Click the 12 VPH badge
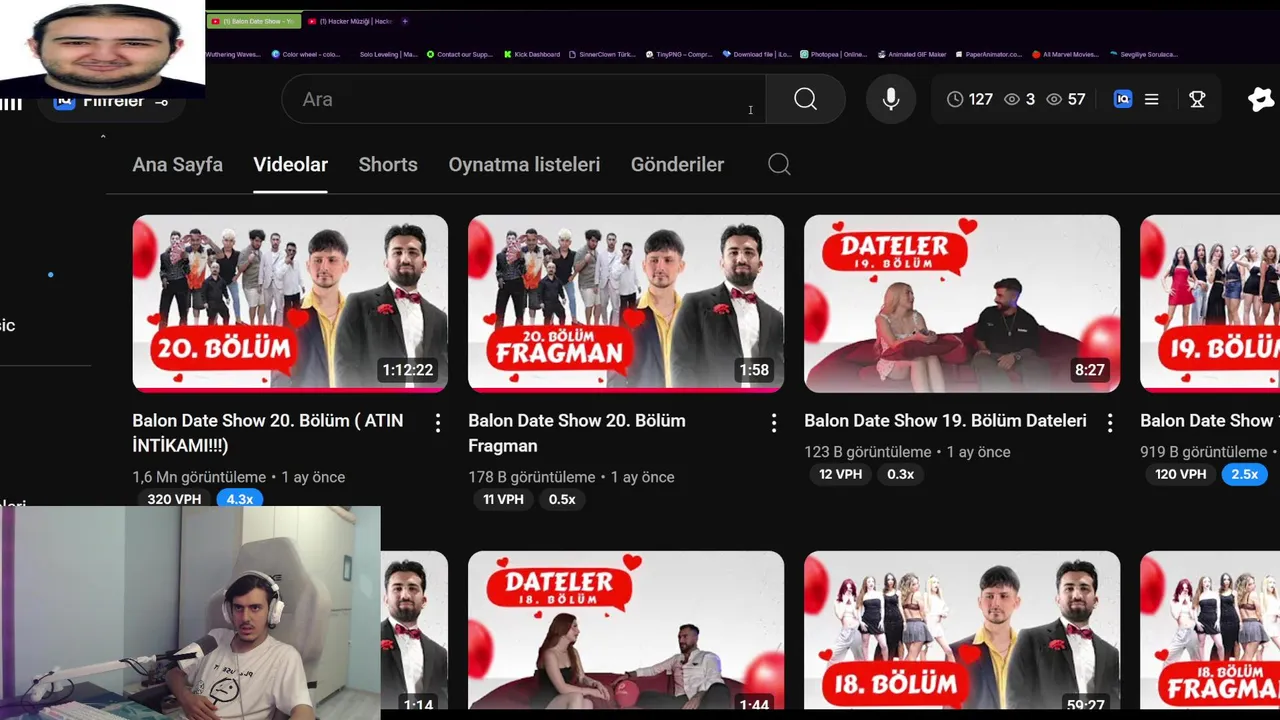This screenshot has height=720, width=1280. (840, 474)
